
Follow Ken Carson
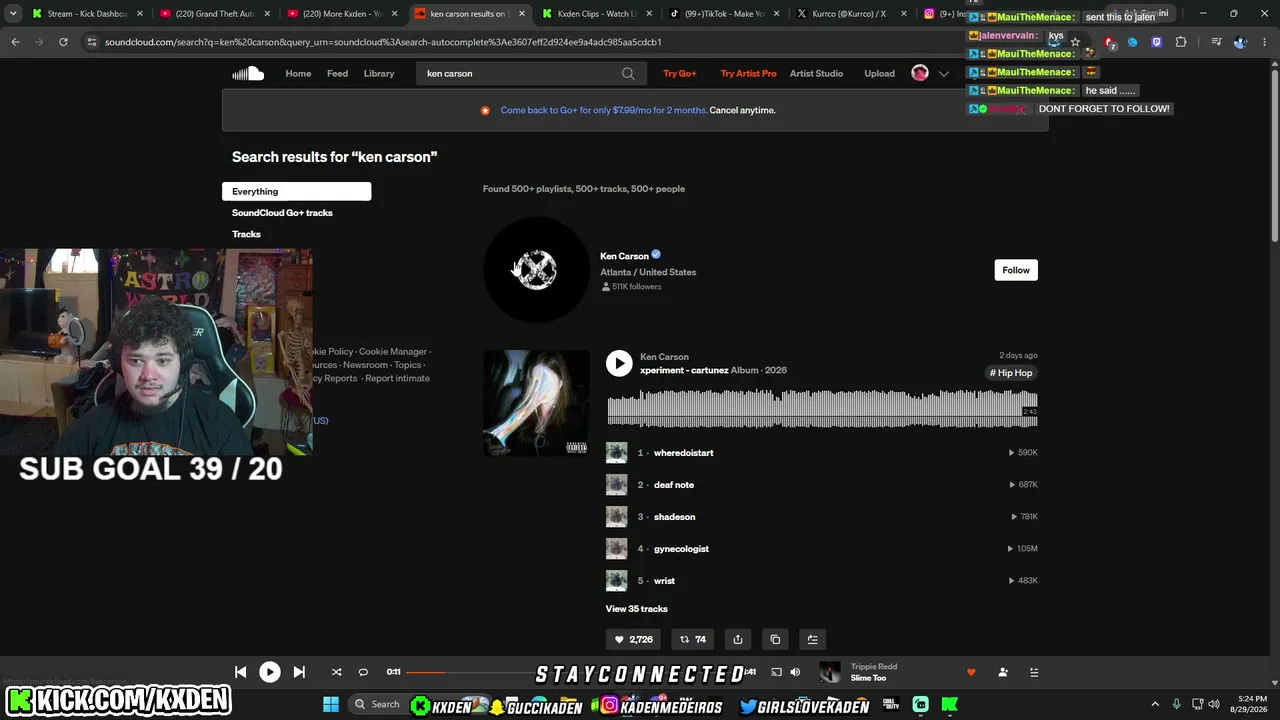(1016, 270)
